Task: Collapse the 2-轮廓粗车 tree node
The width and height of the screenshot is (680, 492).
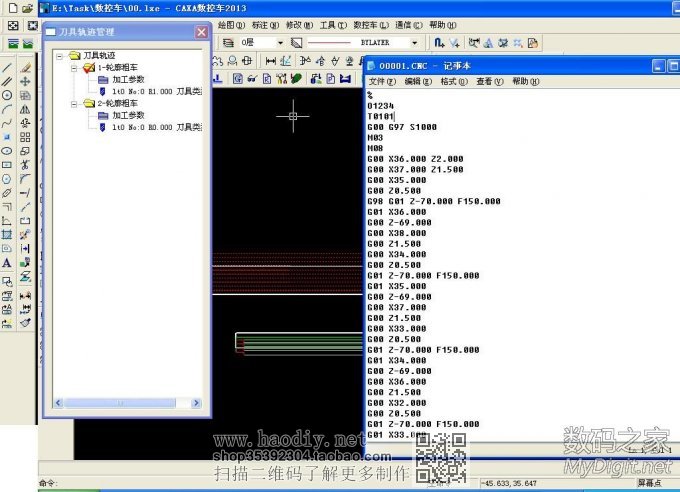Action: point(74,103)
